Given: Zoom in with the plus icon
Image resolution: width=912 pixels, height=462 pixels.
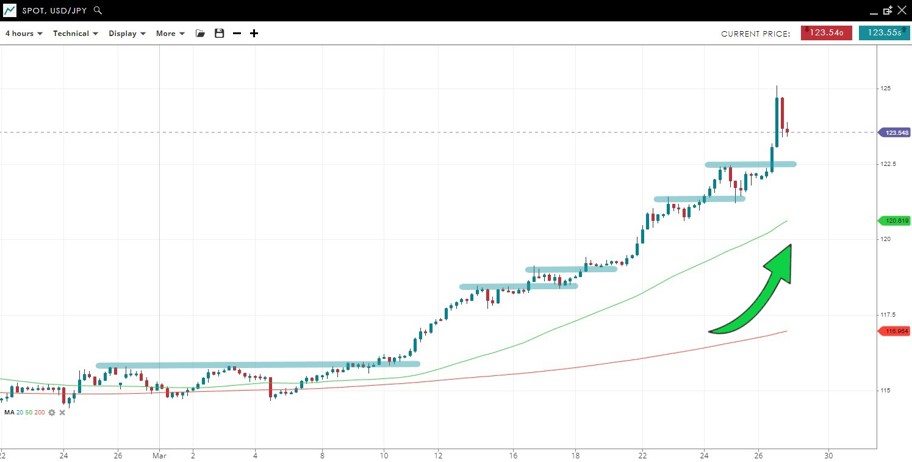Looking at the screenshot, I should (x=254, y=33).
